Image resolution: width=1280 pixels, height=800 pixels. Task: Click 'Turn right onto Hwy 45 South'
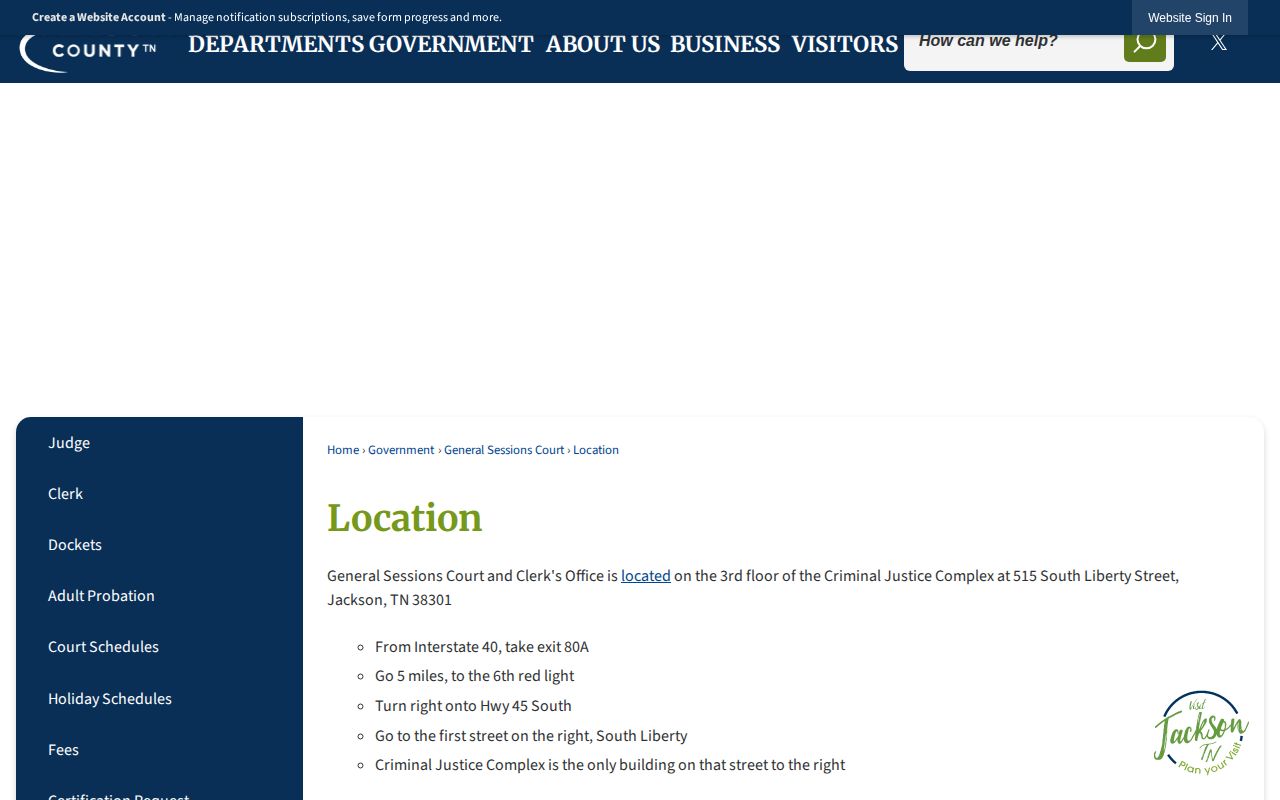click(x=473, y=706)
